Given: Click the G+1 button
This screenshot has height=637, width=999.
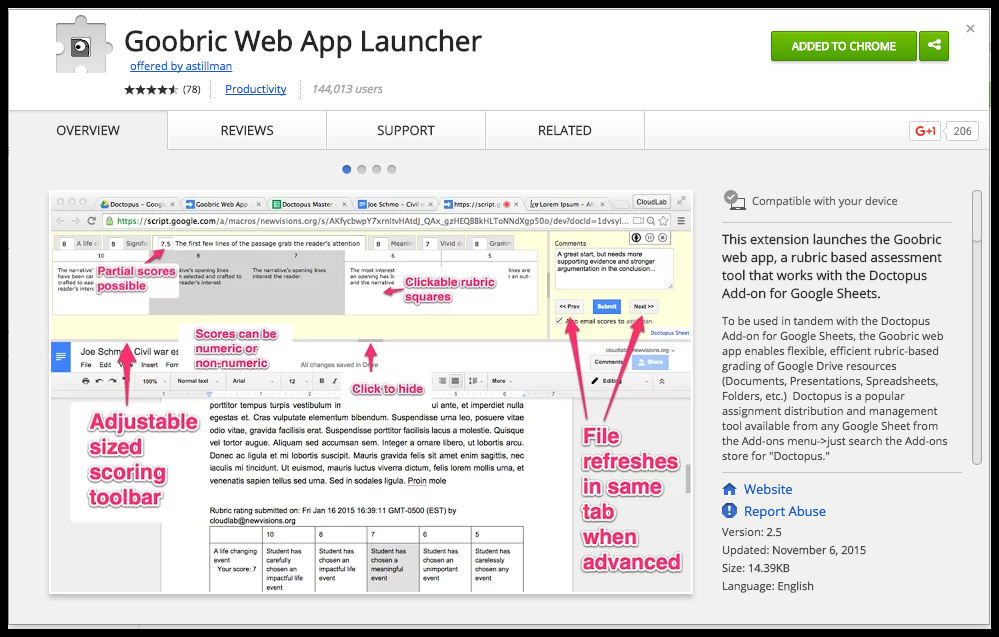Looking at the screenshot, I should (x=924, y=131).
